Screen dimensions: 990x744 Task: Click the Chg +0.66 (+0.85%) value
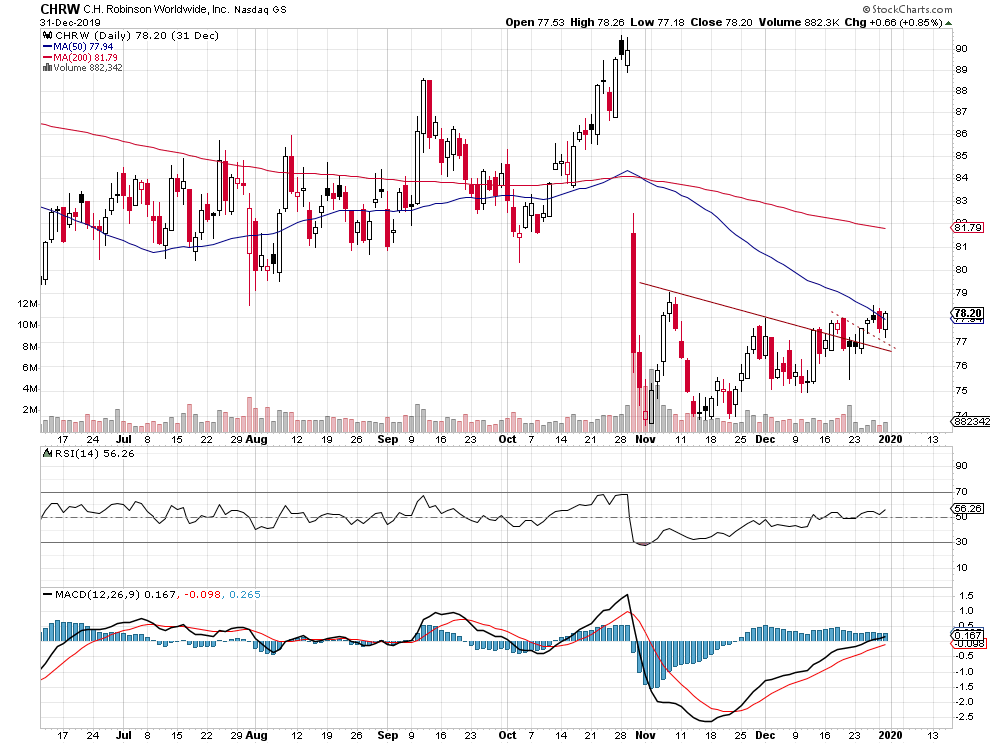tap(893, 22)
